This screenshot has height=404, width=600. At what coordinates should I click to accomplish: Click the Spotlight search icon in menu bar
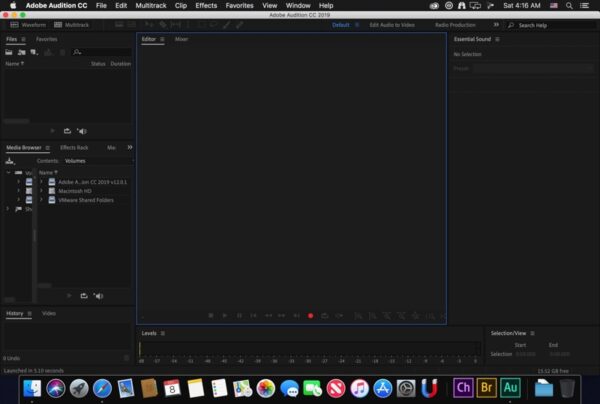tap(569, 5)
